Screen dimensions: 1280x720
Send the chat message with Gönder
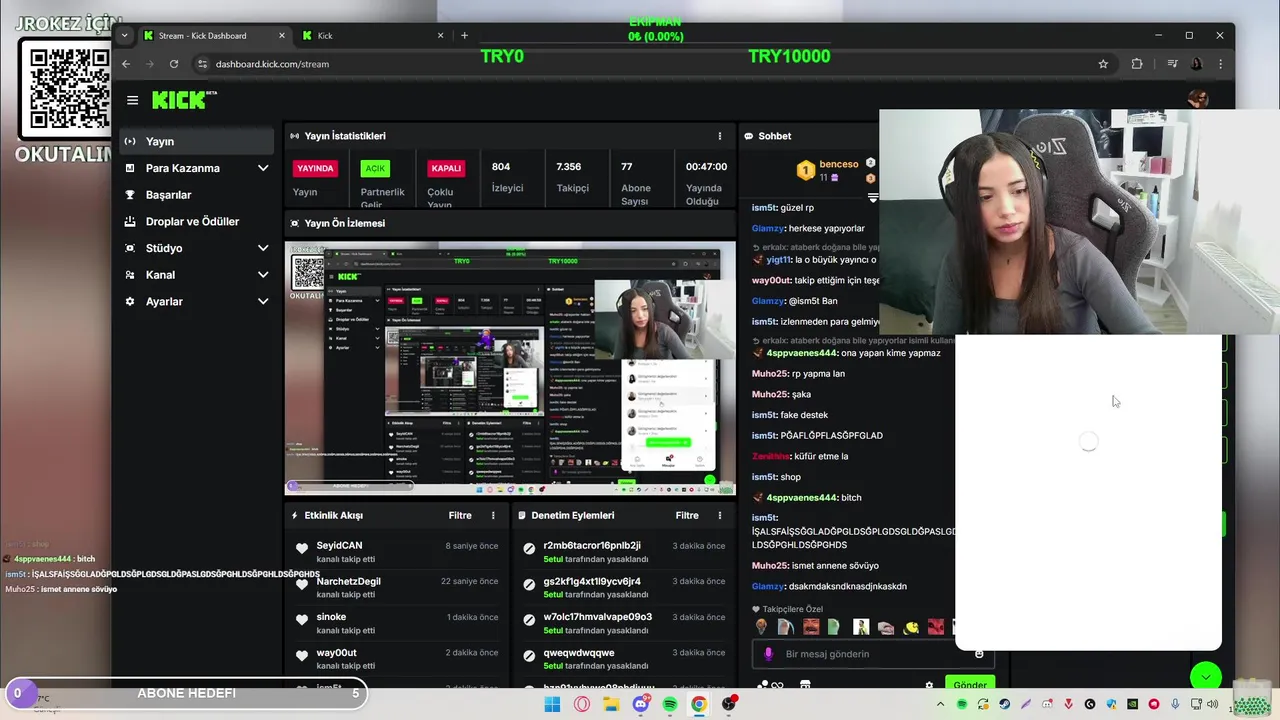point(969,685)
